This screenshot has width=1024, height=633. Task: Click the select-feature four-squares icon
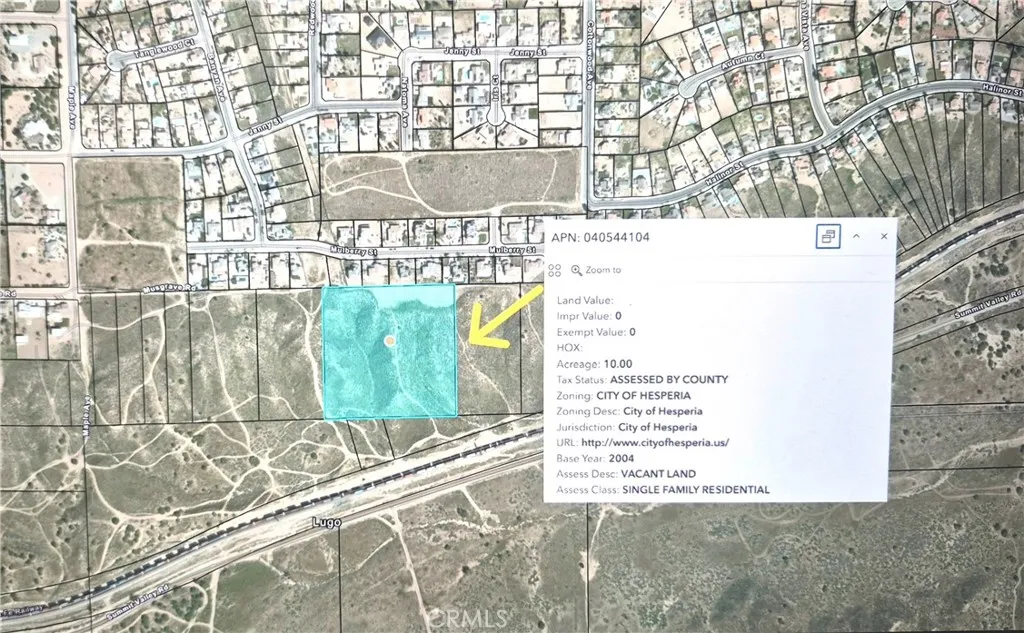(554, 270)
